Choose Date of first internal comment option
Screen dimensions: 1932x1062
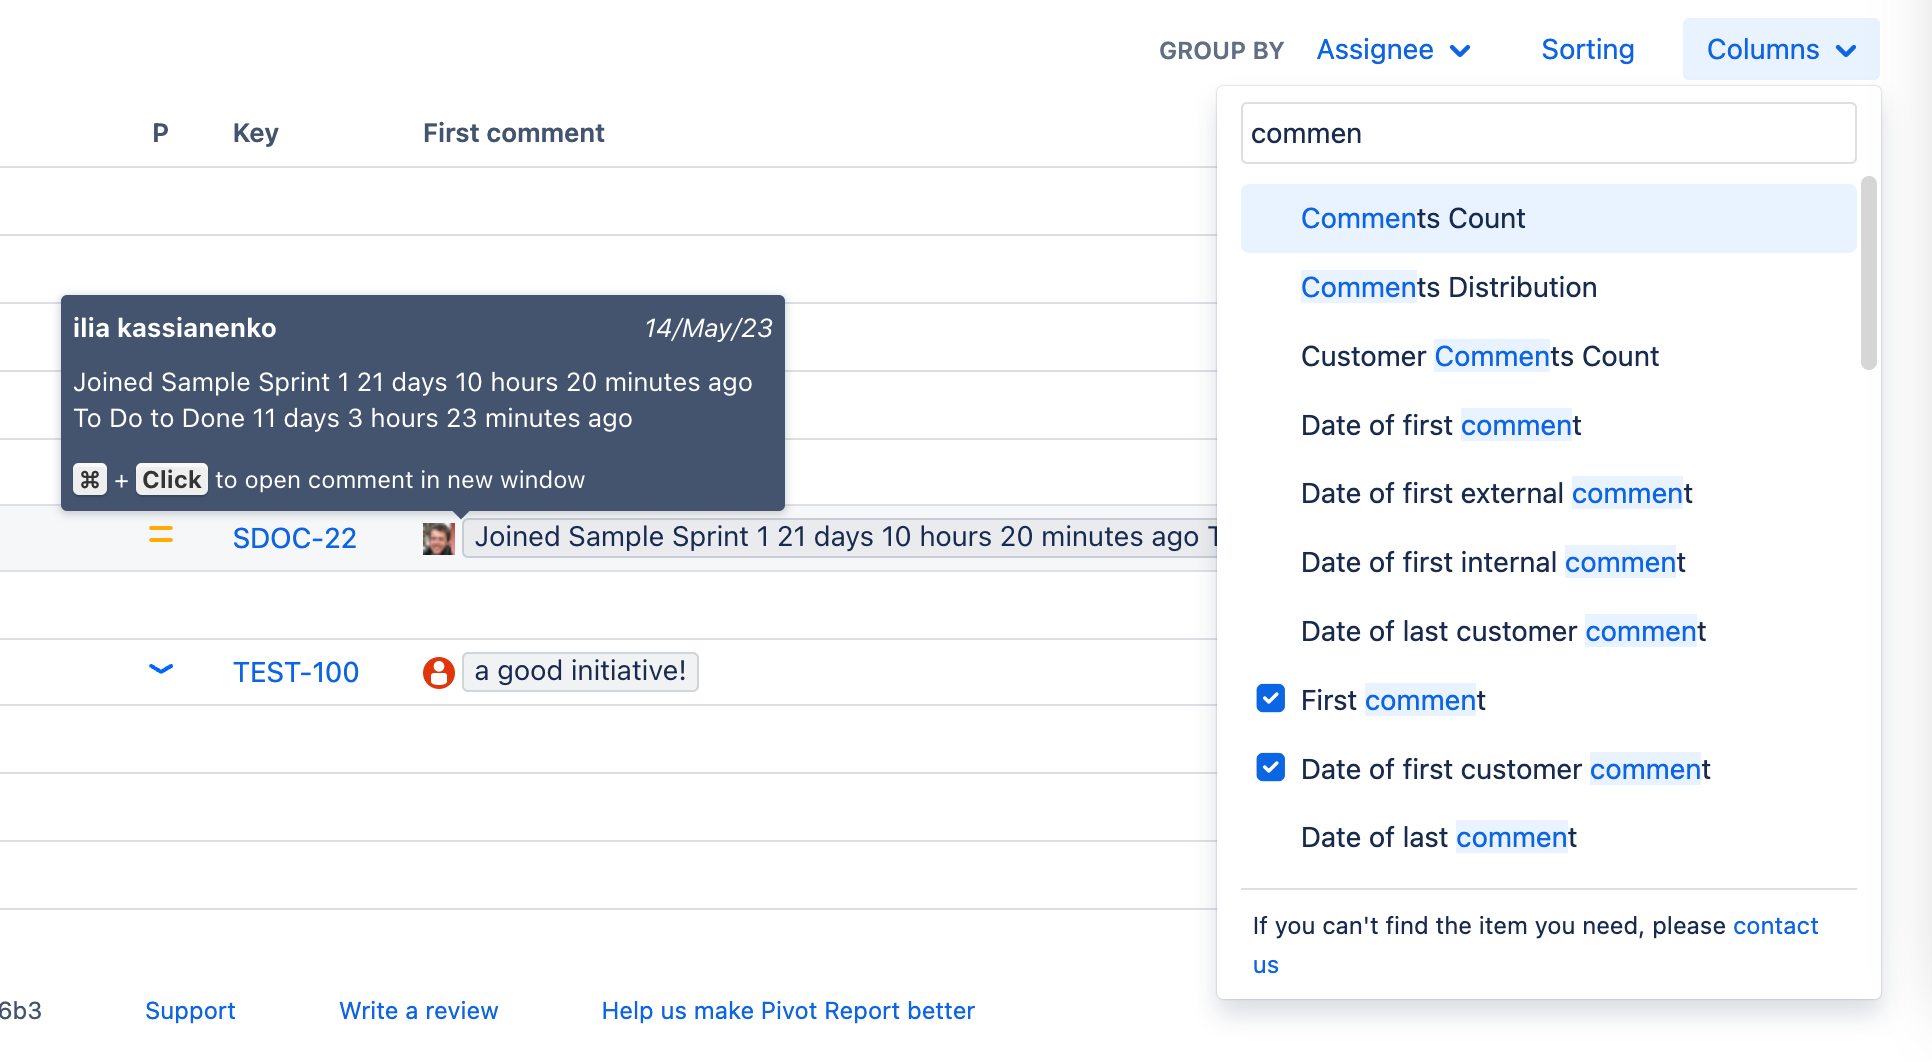pos(1548,562)
